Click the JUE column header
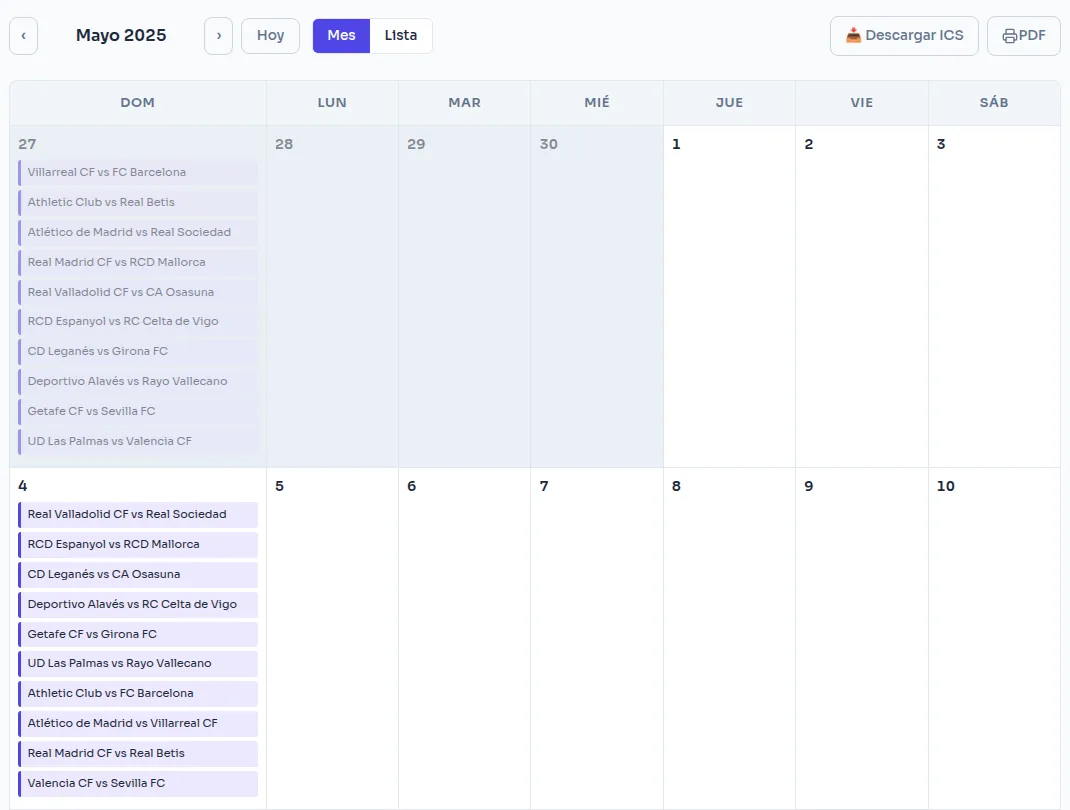1070x810 pixels. click(x=729, y=102)
